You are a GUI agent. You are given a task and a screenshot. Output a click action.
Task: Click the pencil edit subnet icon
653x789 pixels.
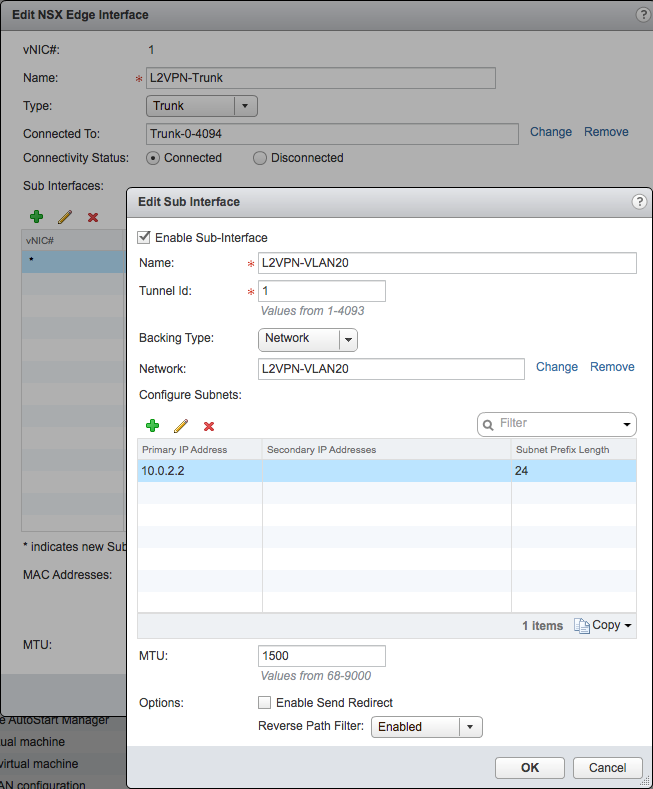click(x=181, y=426)
